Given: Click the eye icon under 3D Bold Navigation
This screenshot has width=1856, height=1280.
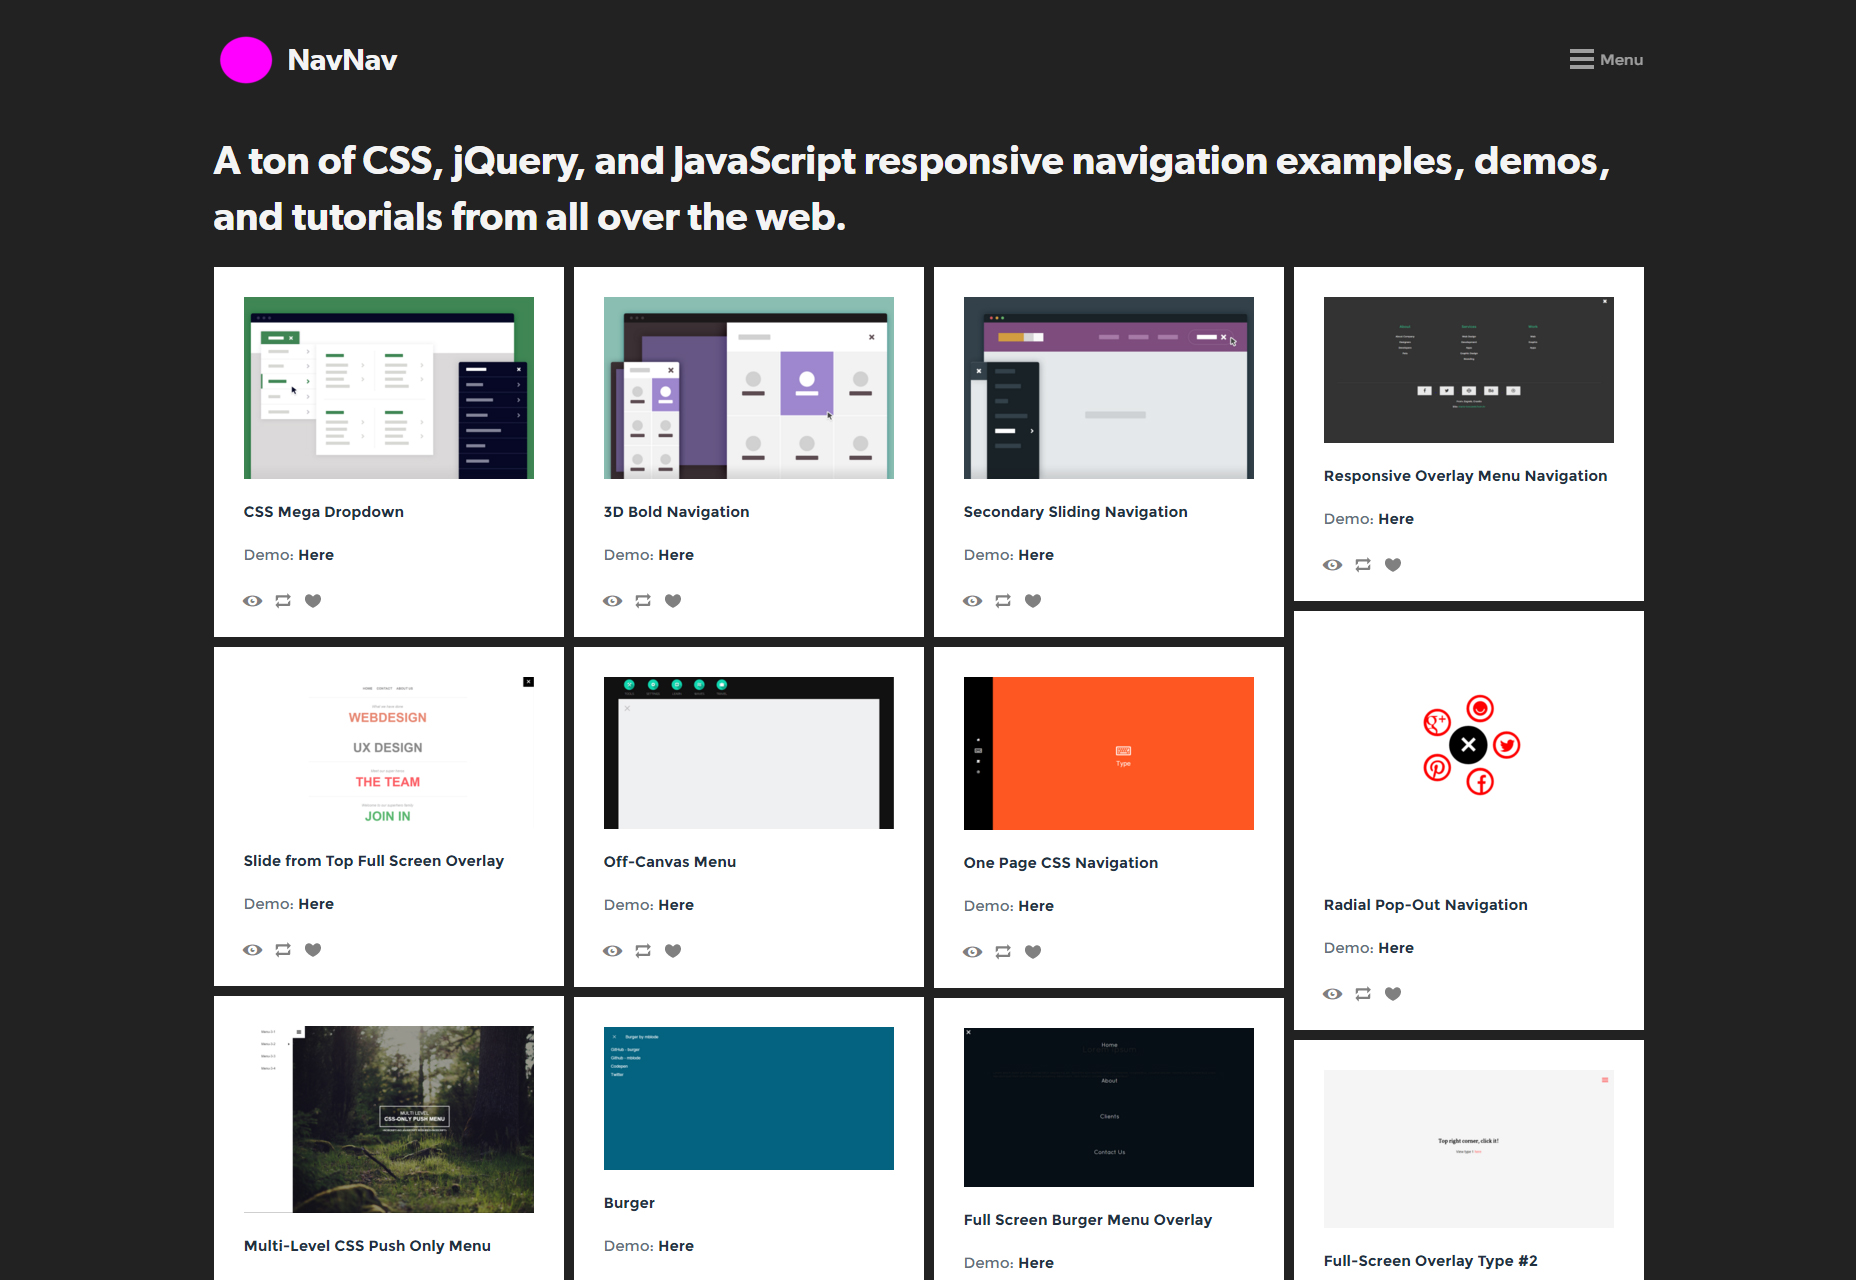Looking at the screenshot, I should 613,601.
